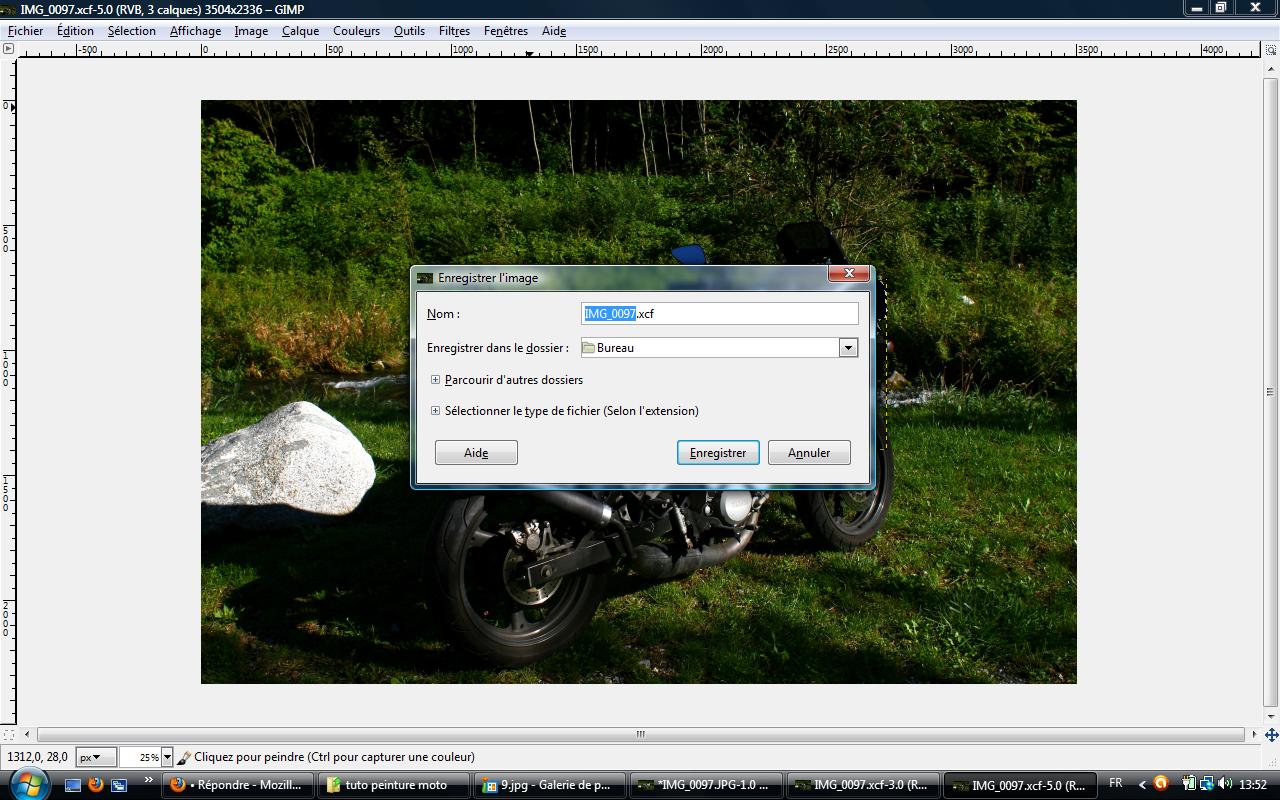Open the Fichier menu

(25, 31)
